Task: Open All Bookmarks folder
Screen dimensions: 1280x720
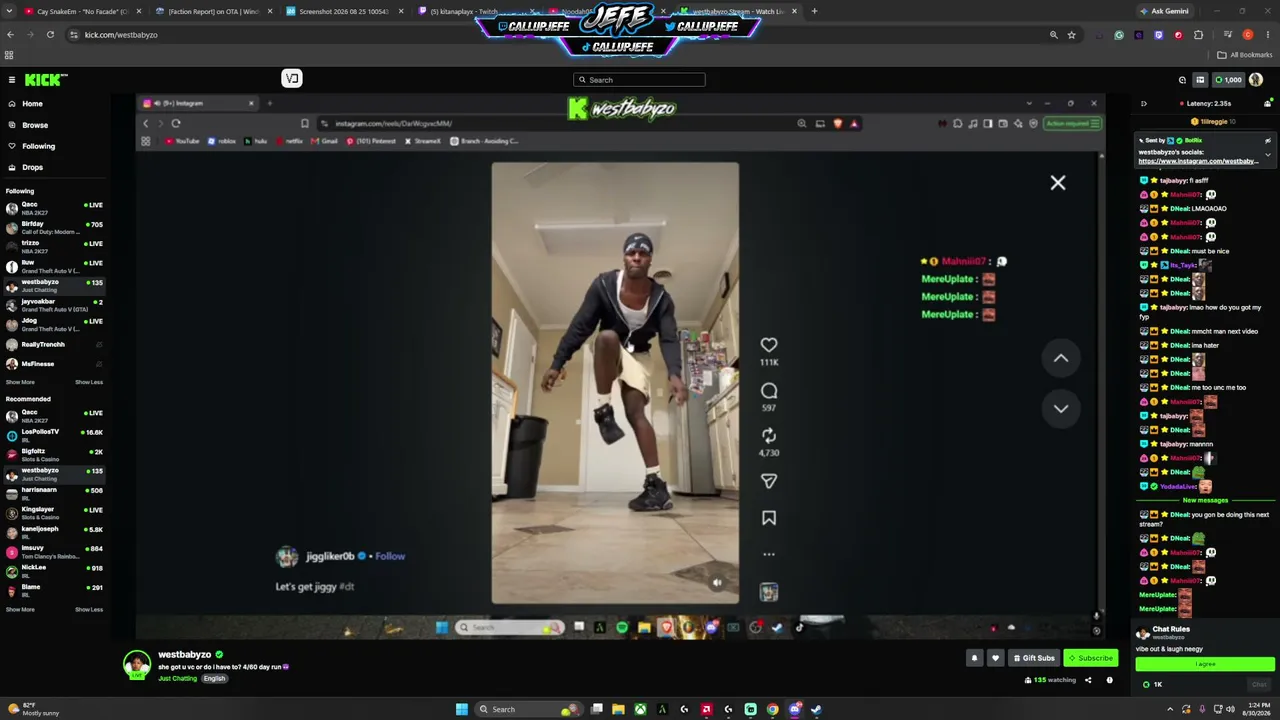Action: click(1243, 55)
